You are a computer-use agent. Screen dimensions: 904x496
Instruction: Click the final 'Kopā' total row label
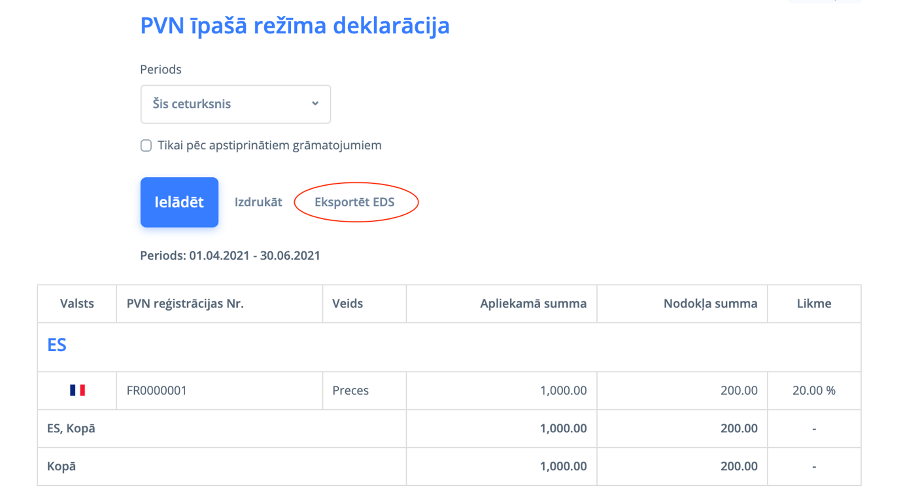[63, 467]
